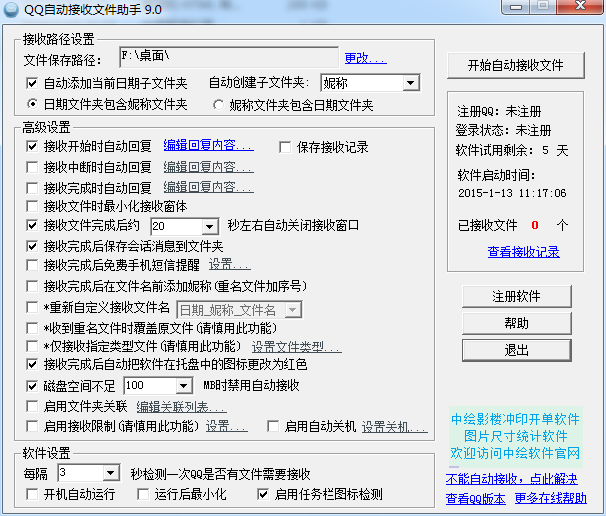Check 启用接收限制 checkbox
The width and height of the screenshot is (606, 516).
pos(32,427)
